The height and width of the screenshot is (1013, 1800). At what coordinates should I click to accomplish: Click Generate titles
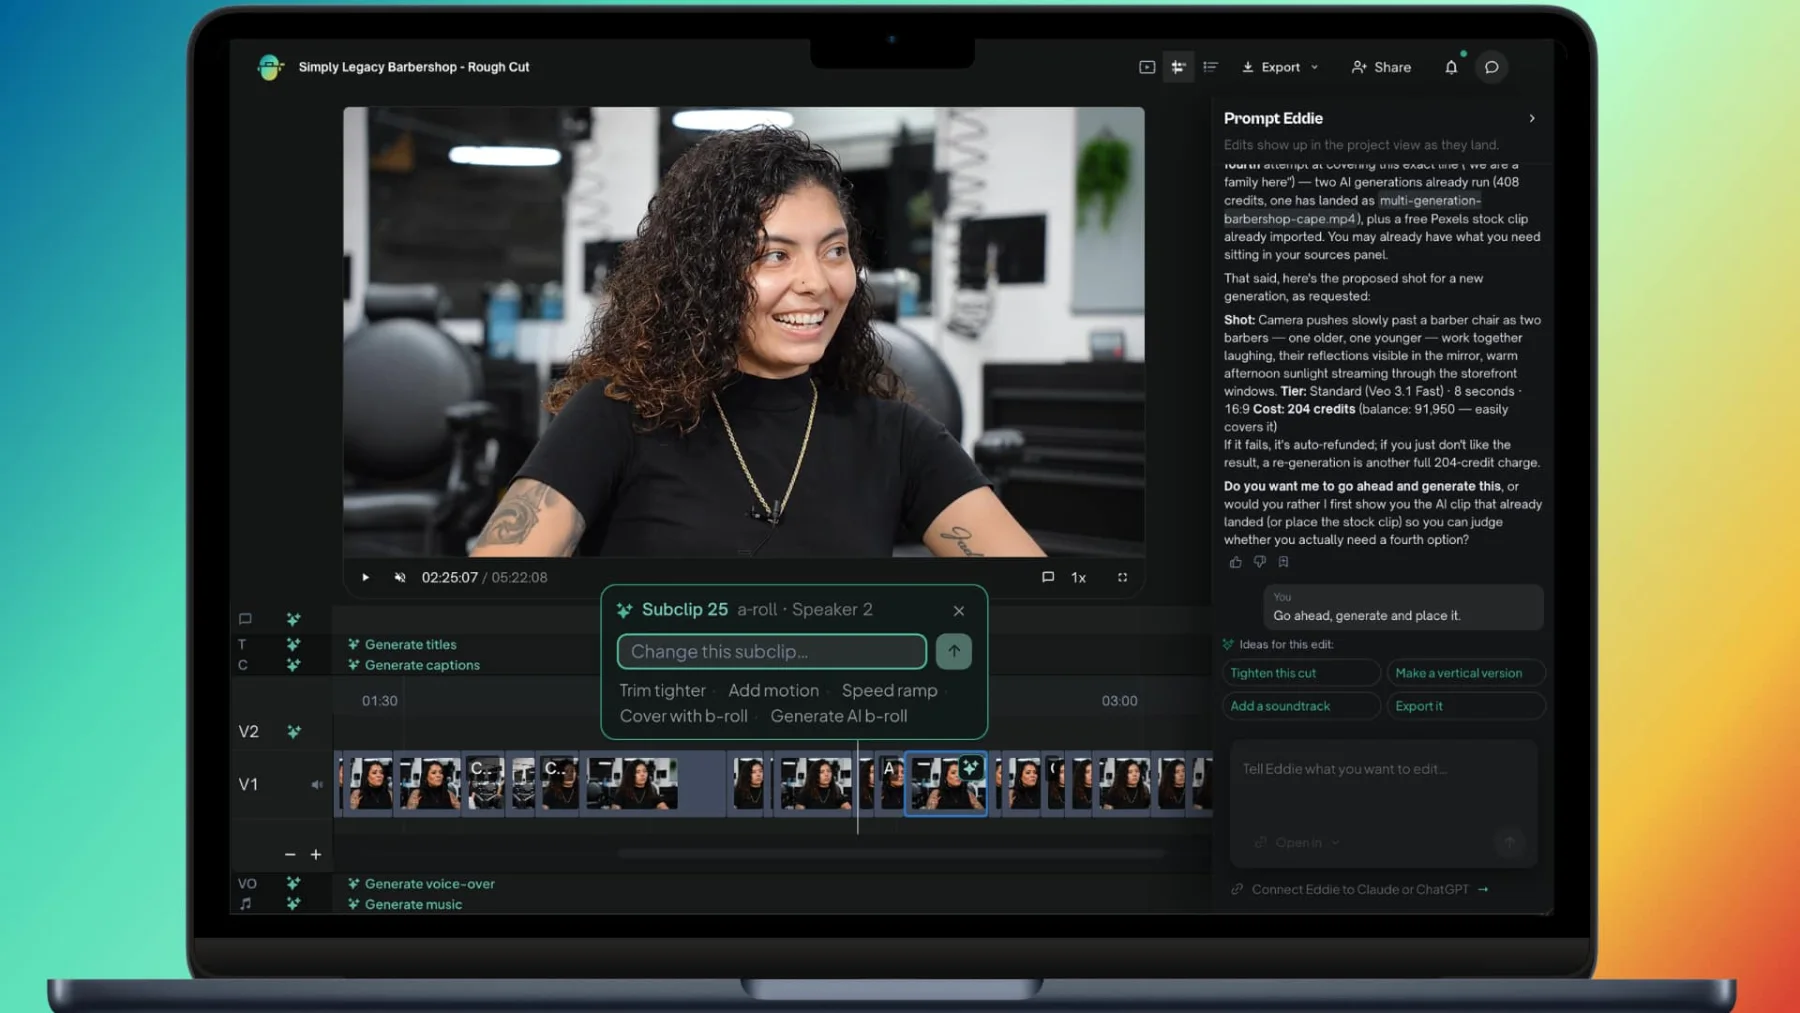pyautogui.click(x=402, y=644)
